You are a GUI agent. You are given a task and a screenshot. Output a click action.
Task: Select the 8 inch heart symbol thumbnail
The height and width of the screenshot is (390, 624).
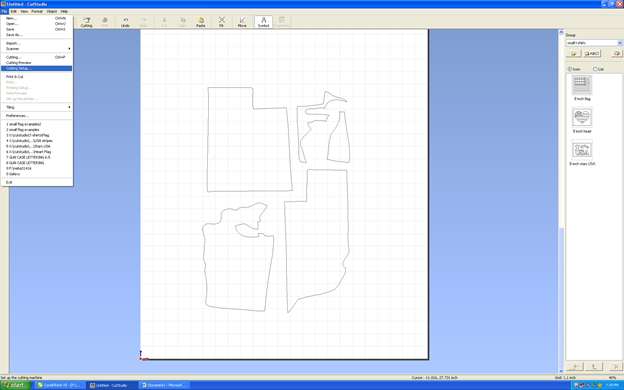tap(582, 117)
